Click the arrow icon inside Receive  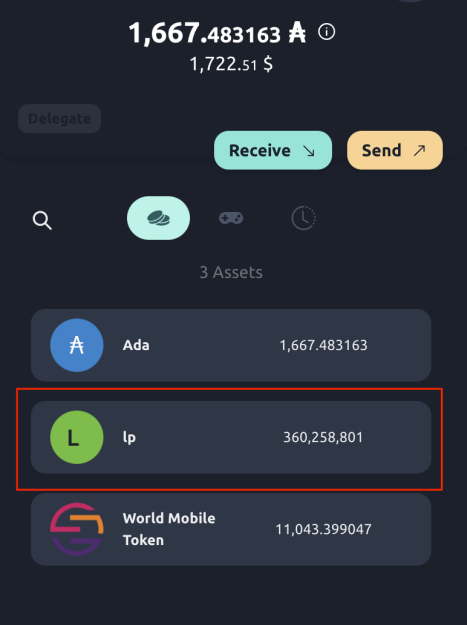click(309, 151)
